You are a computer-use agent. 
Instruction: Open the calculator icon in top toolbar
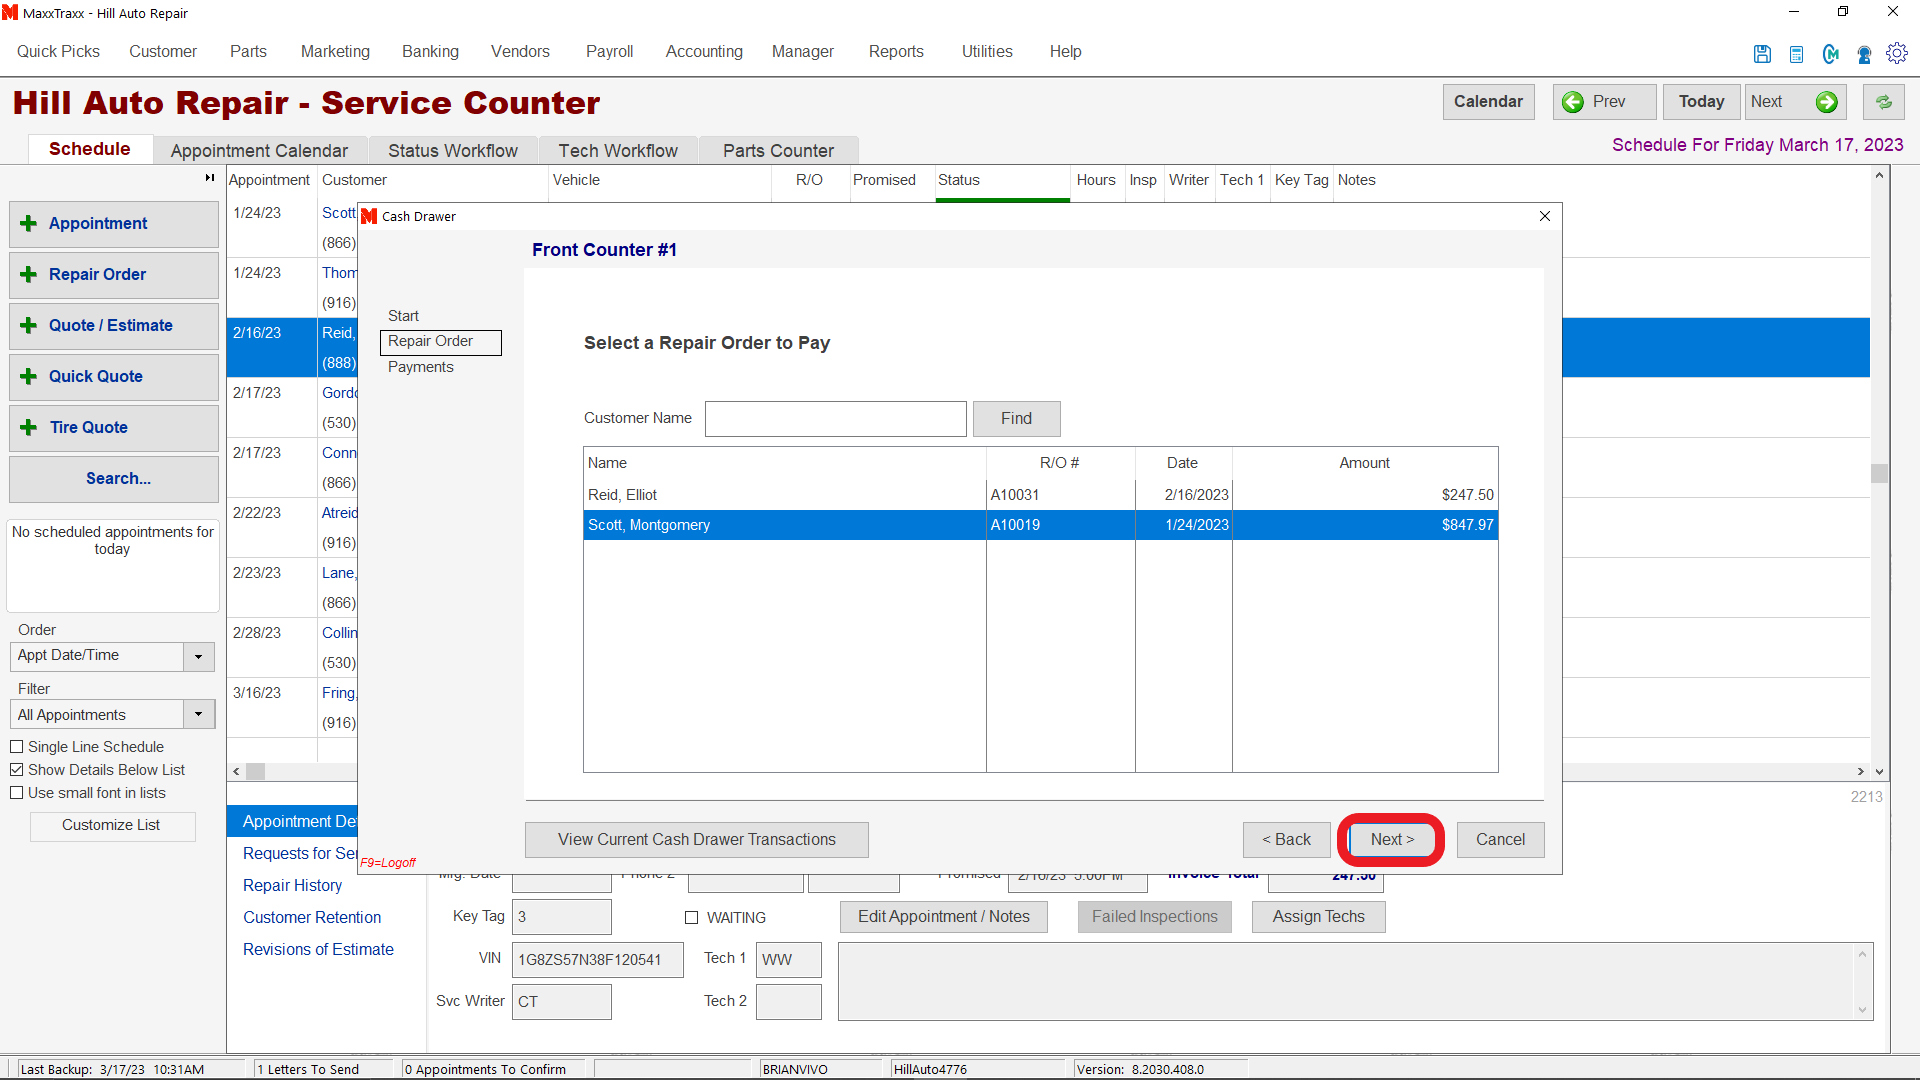pyautogui.click(x=1796, y=54)
